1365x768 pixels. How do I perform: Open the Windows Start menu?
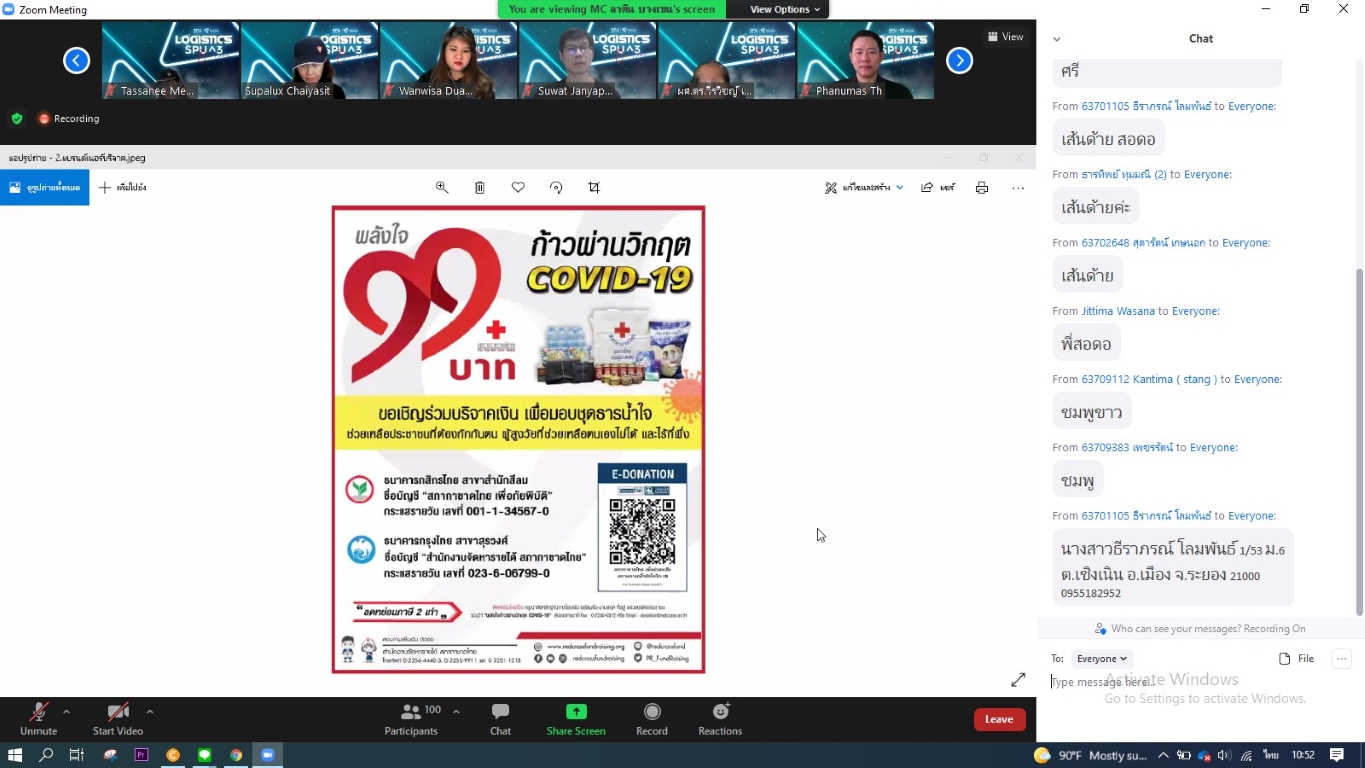[15, 755]
